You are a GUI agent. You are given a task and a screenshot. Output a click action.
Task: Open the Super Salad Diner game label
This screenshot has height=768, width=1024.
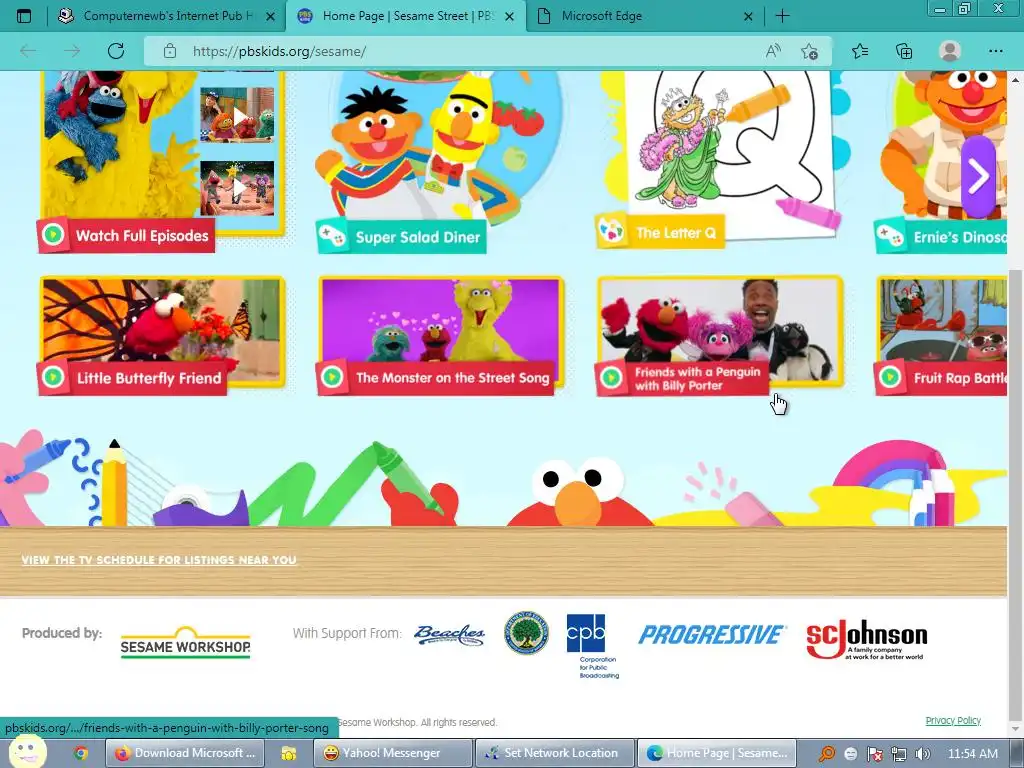point(402,237)
